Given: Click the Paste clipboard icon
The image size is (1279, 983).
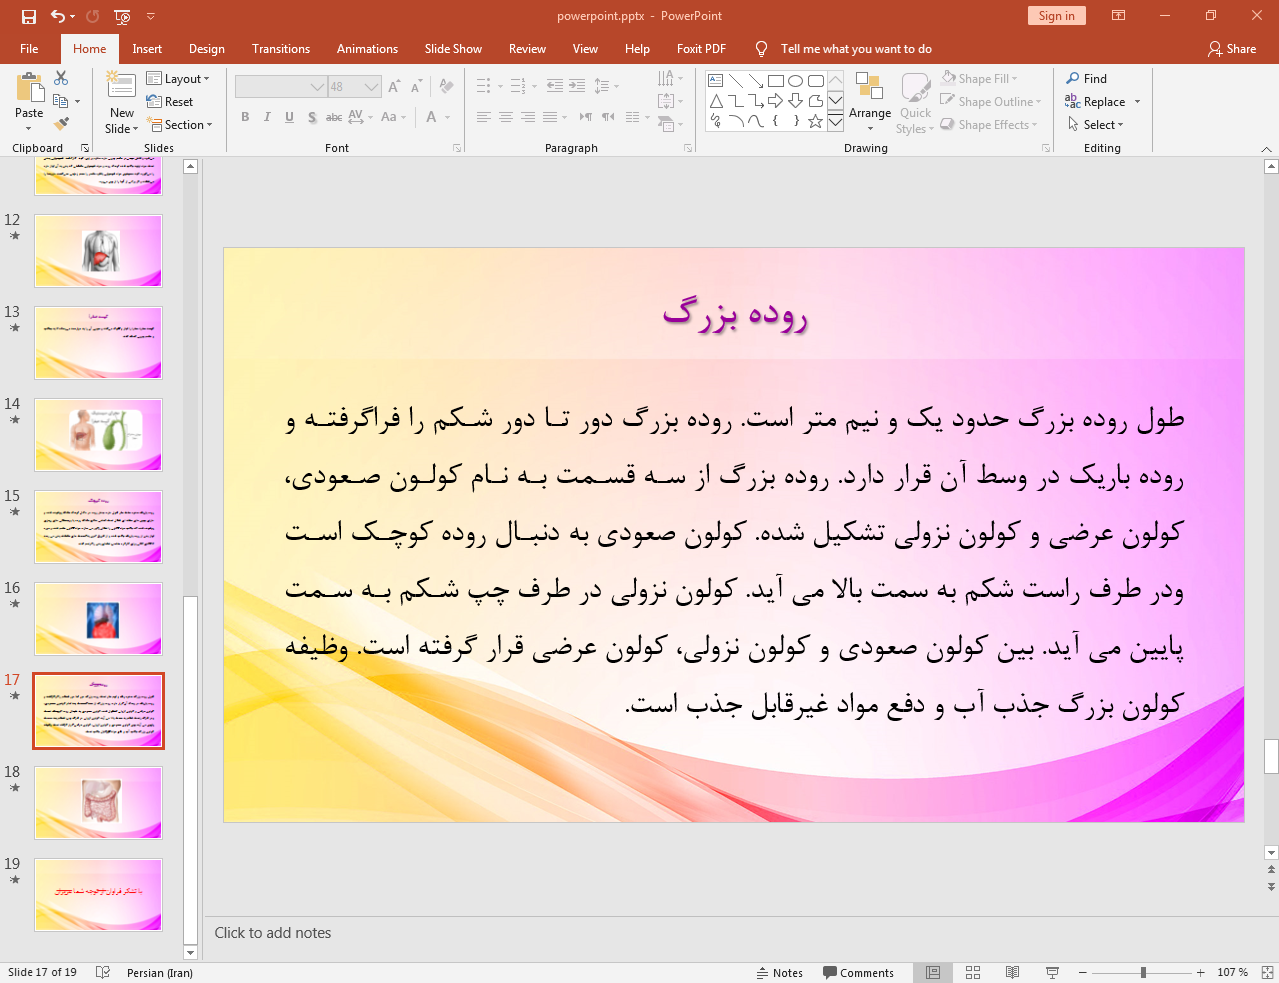Looking at the screenshot, I should click(x=29, y=88).
